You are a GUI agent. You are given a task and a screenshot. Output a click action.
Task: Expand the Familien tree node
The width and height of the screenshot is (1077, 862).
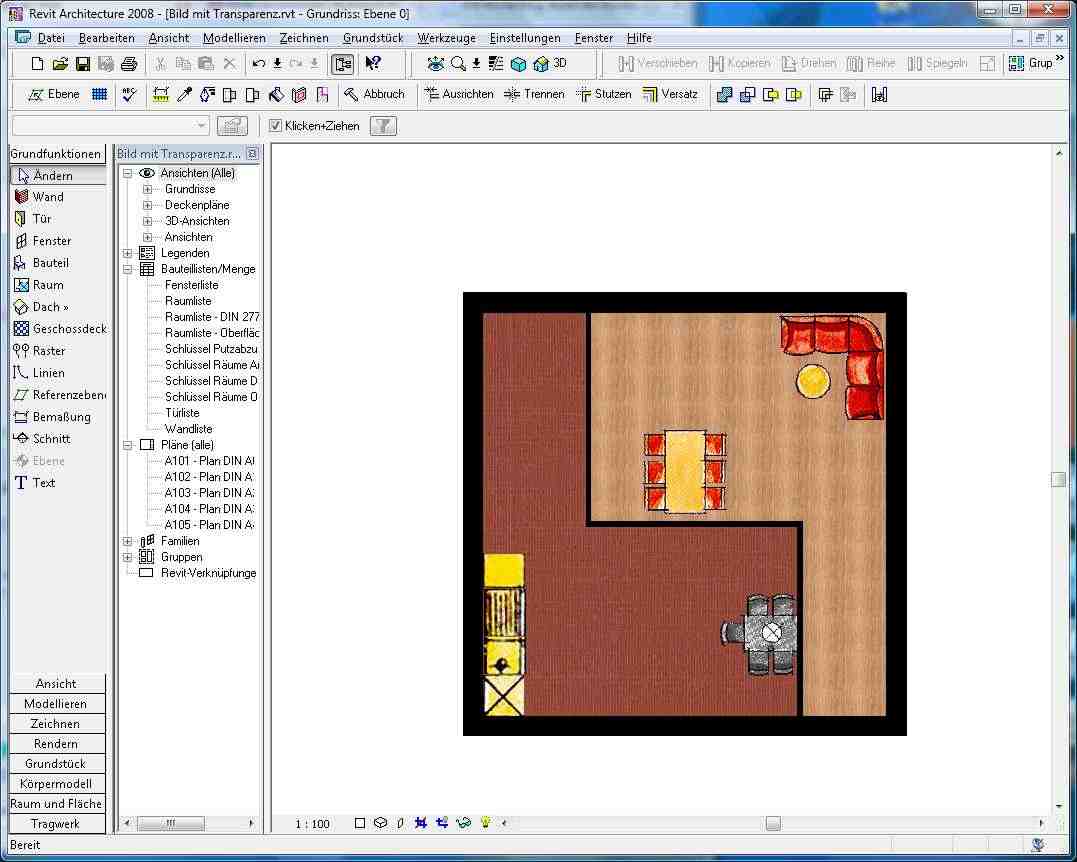127,541
